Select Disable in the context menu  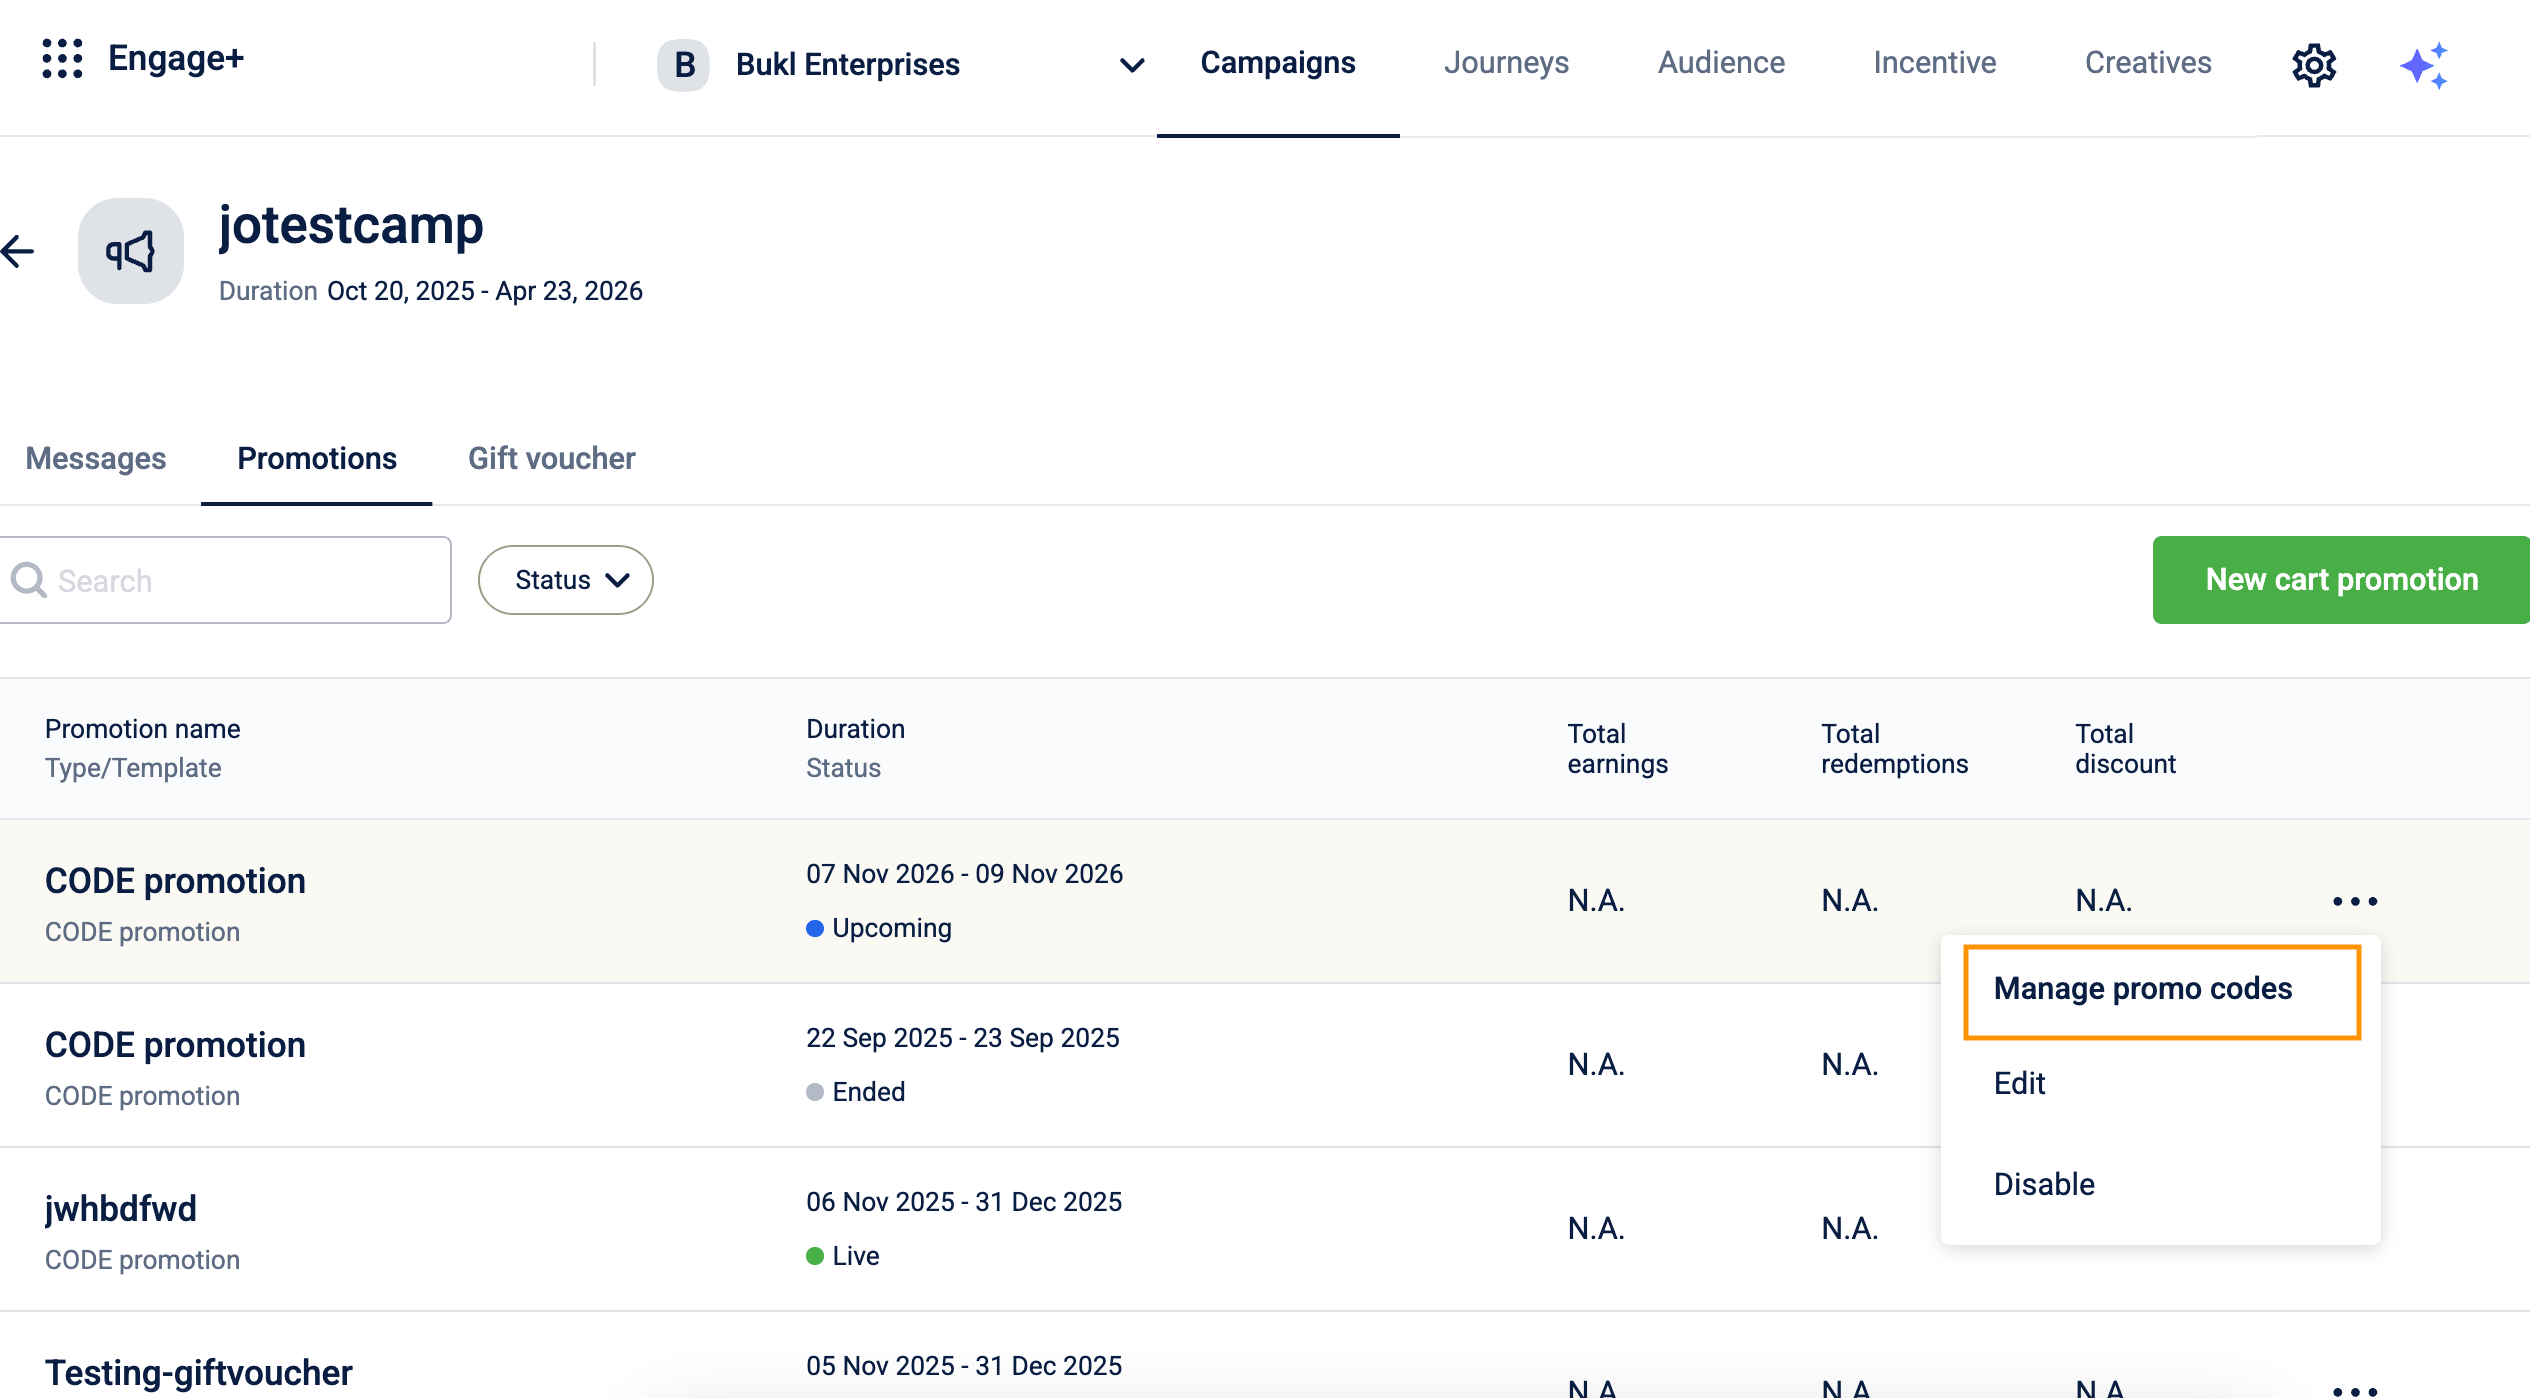[2043, 1184]
